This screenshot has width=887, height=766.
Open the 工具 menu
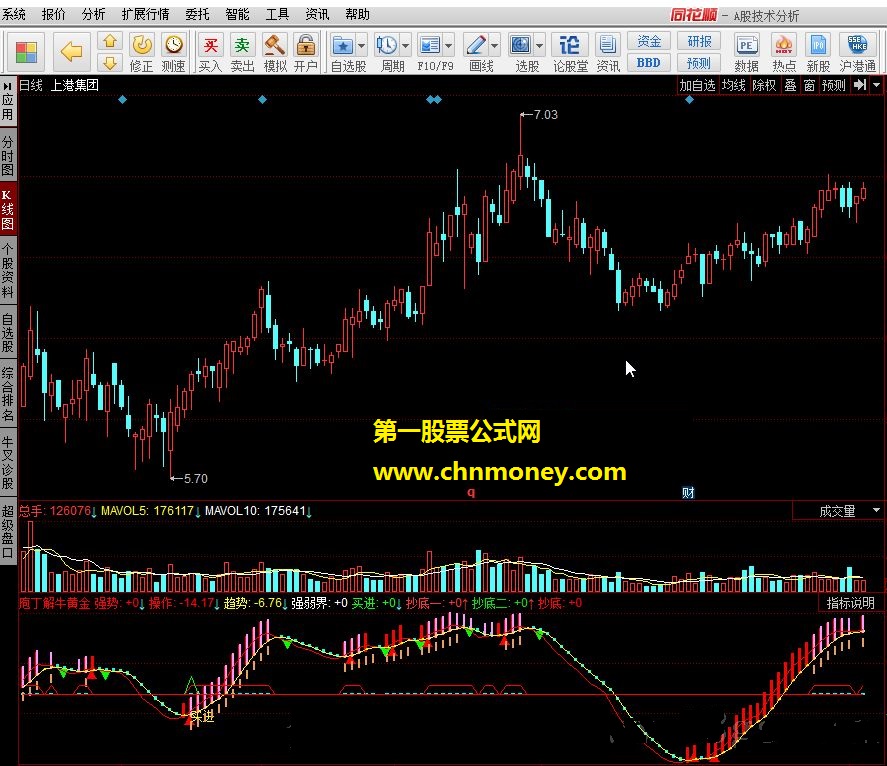[277, 14]
